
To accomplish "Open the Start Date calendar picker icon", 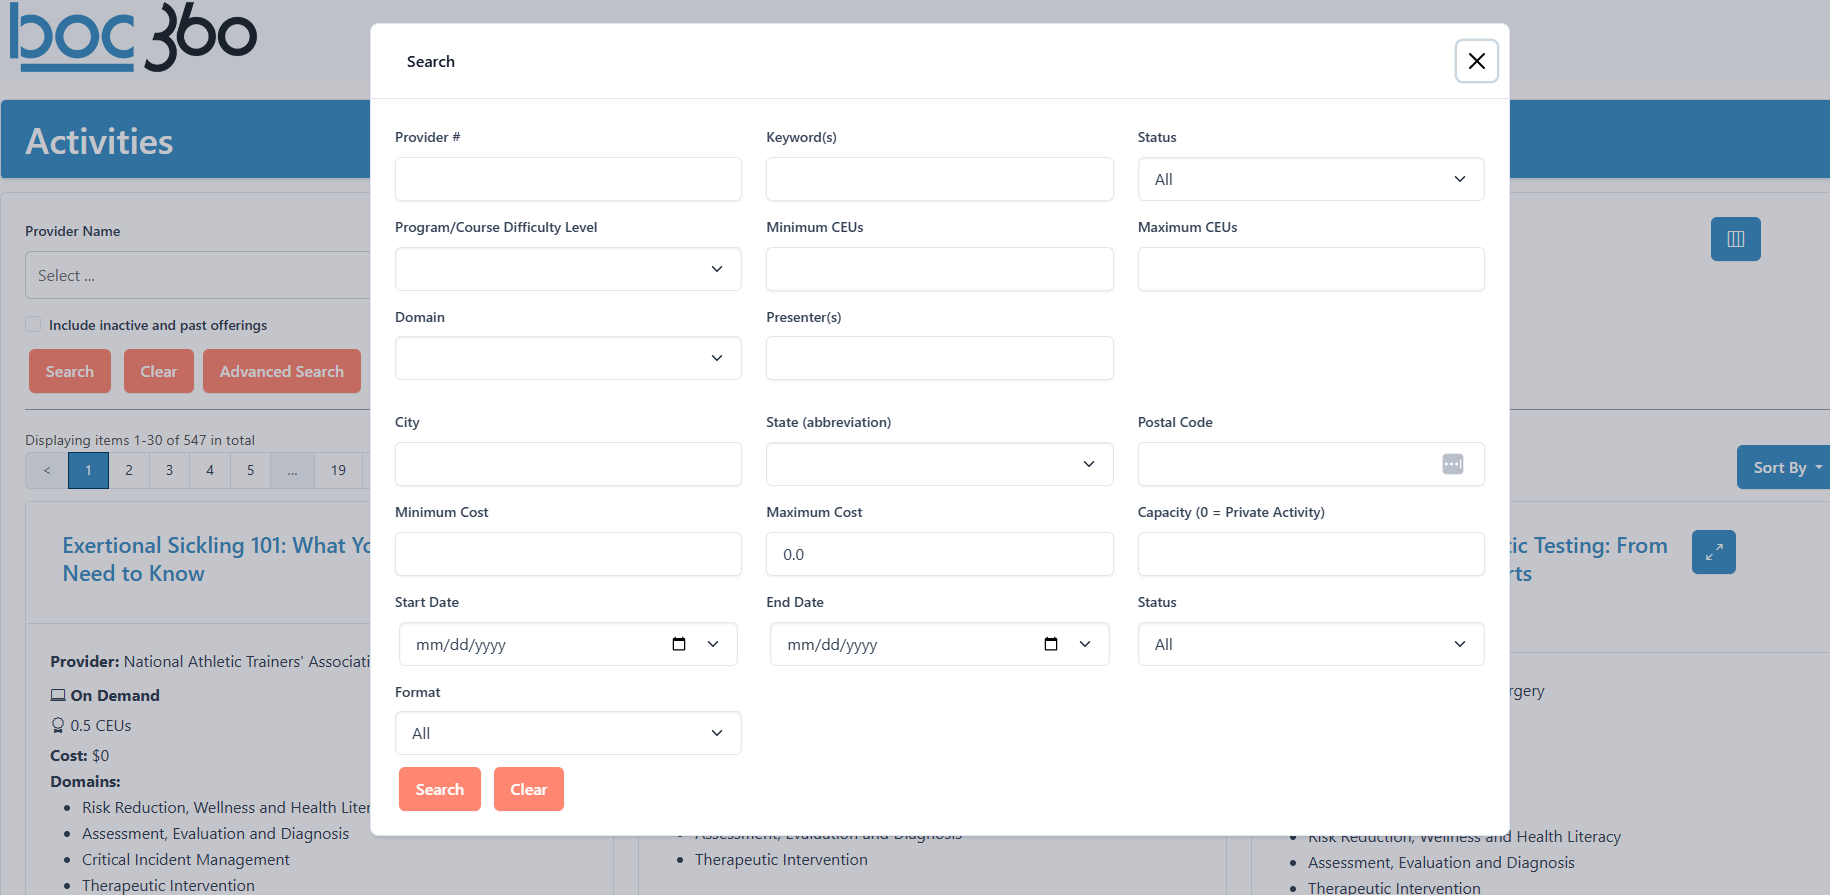I will point(679,644).
